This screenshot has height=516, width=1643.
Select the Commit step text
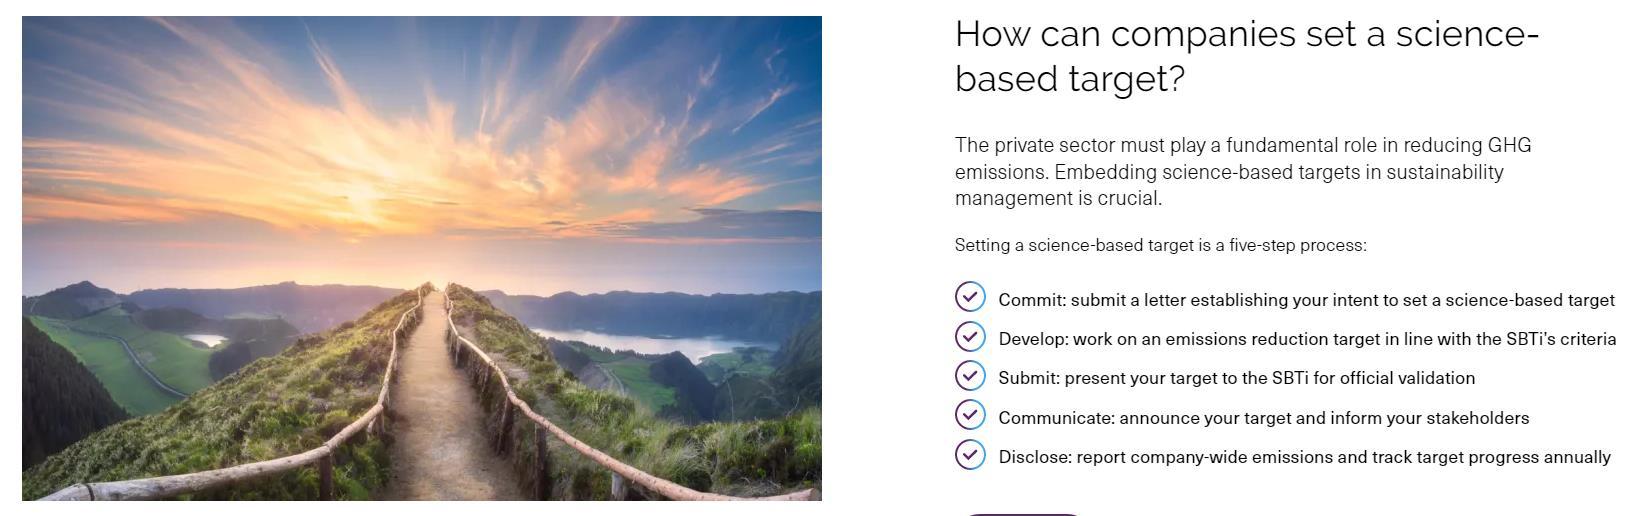point(1306,300)
